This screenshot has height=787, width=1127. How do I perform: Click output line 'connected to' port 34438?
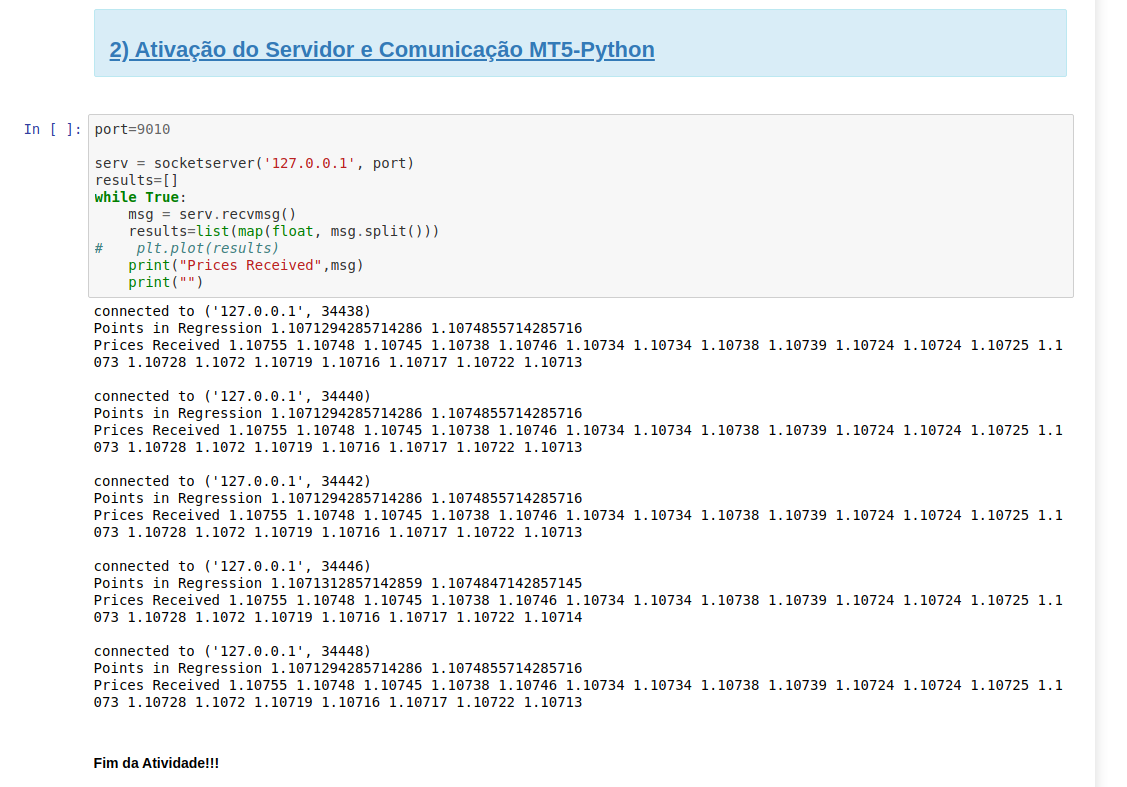pos(232,311)
